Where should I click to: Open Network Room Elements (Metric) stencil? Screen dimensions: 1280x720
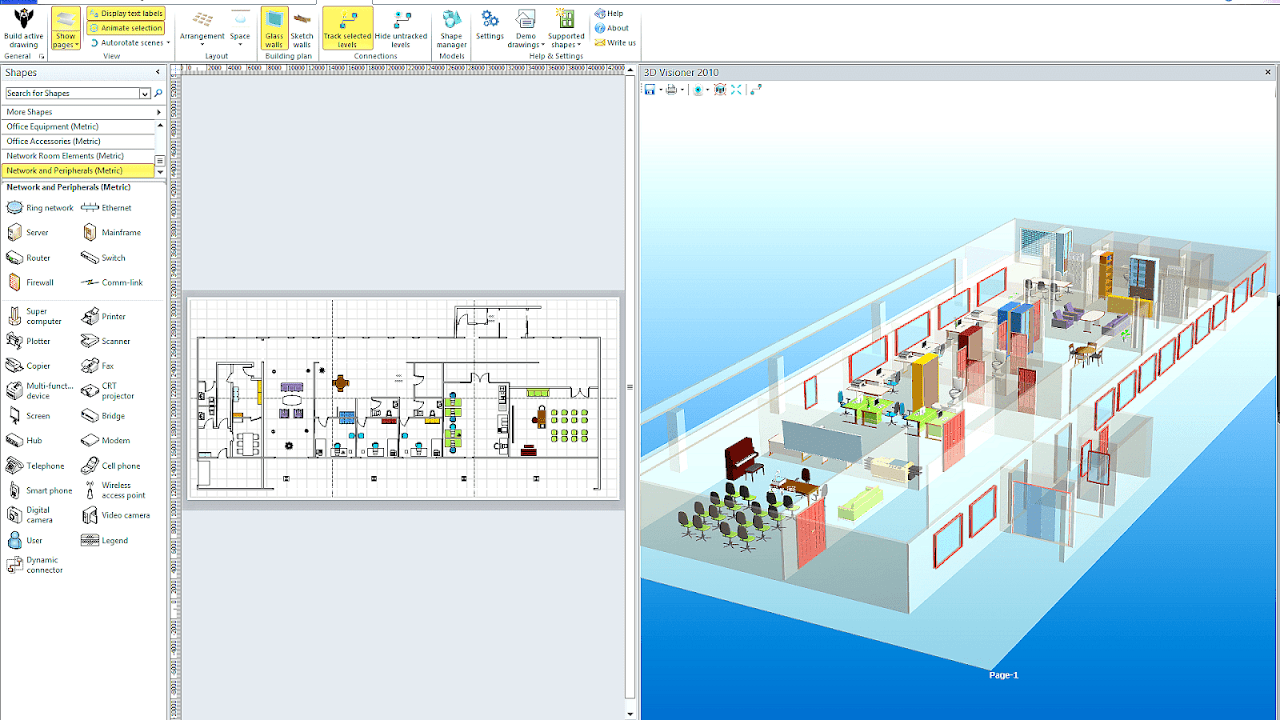[78, 156]
